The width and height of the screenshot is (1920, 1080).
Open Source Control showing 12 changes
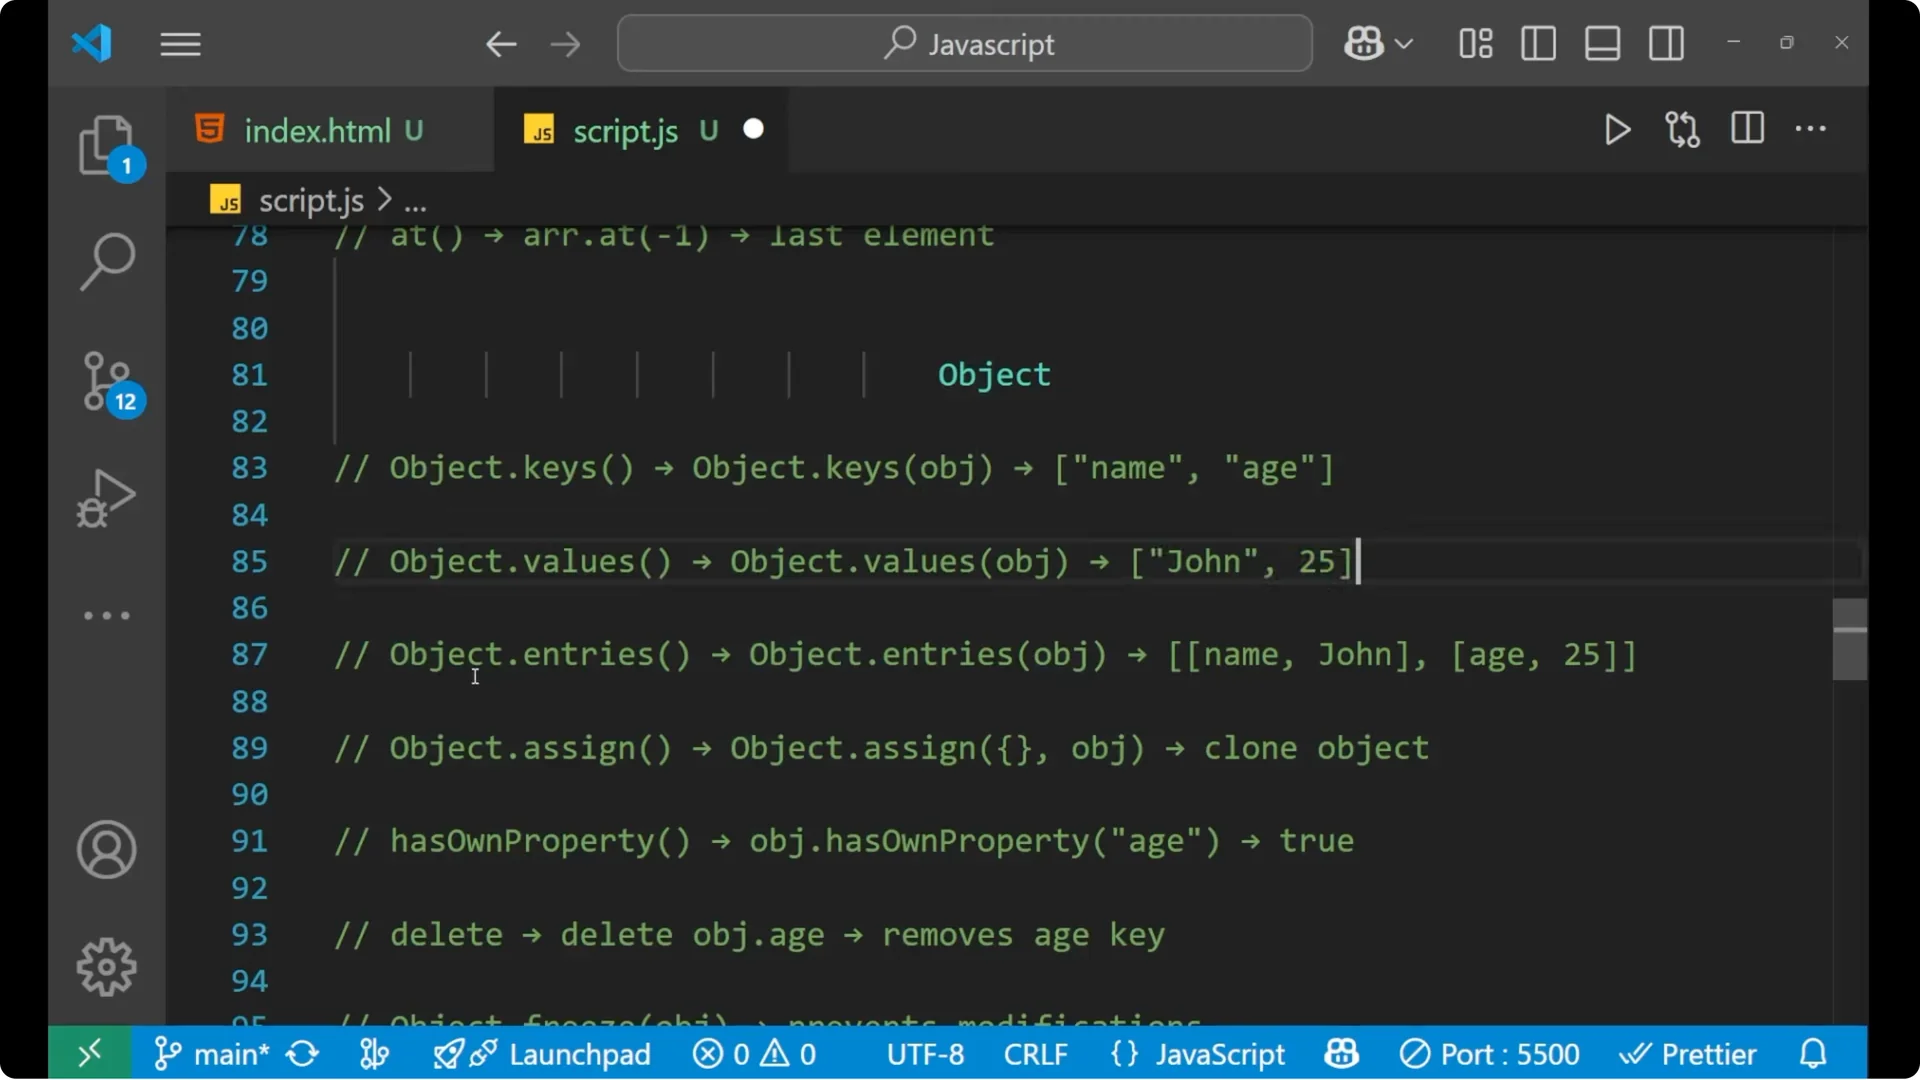[107, 383]
